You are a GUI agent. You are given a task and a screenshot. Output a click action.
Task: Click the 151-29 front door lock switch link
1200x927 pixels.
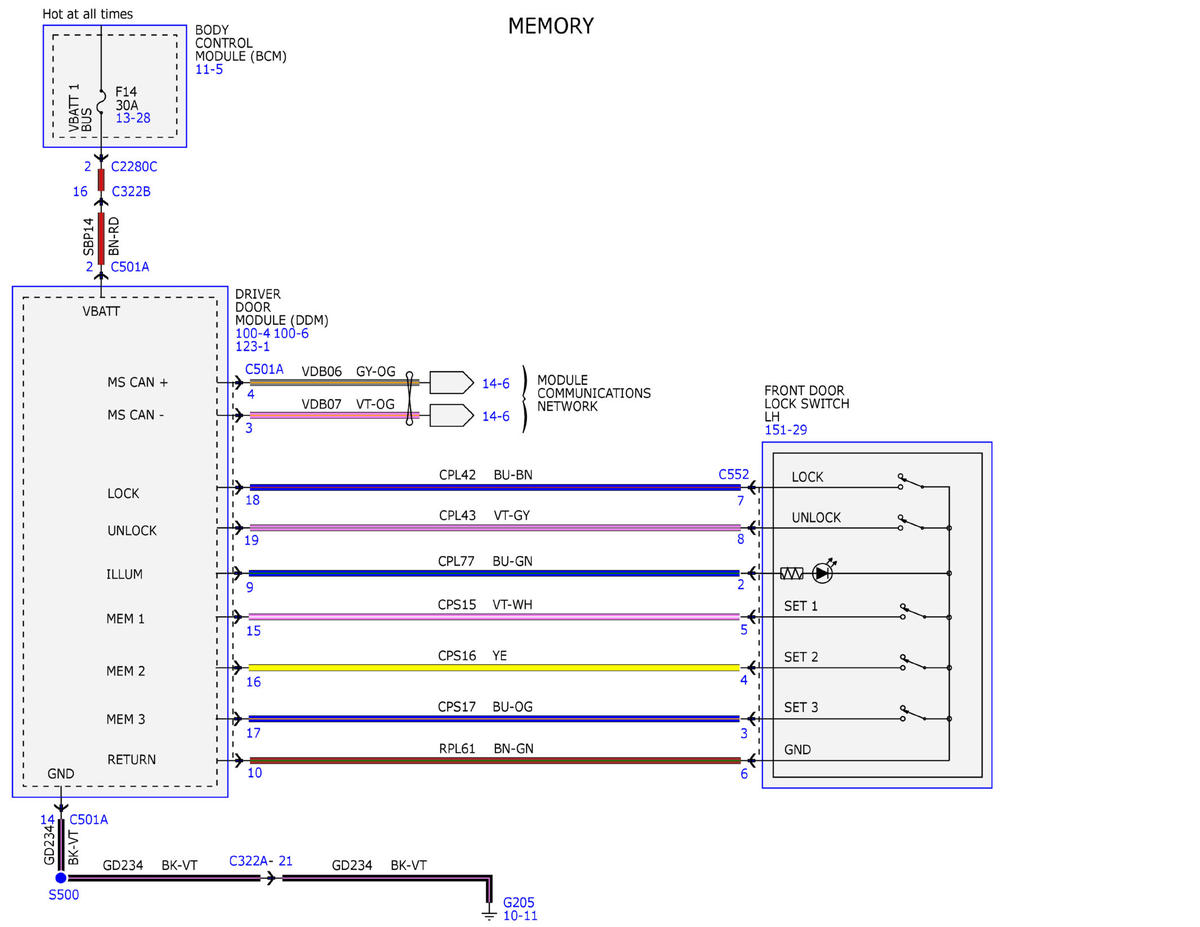point(786,430)
